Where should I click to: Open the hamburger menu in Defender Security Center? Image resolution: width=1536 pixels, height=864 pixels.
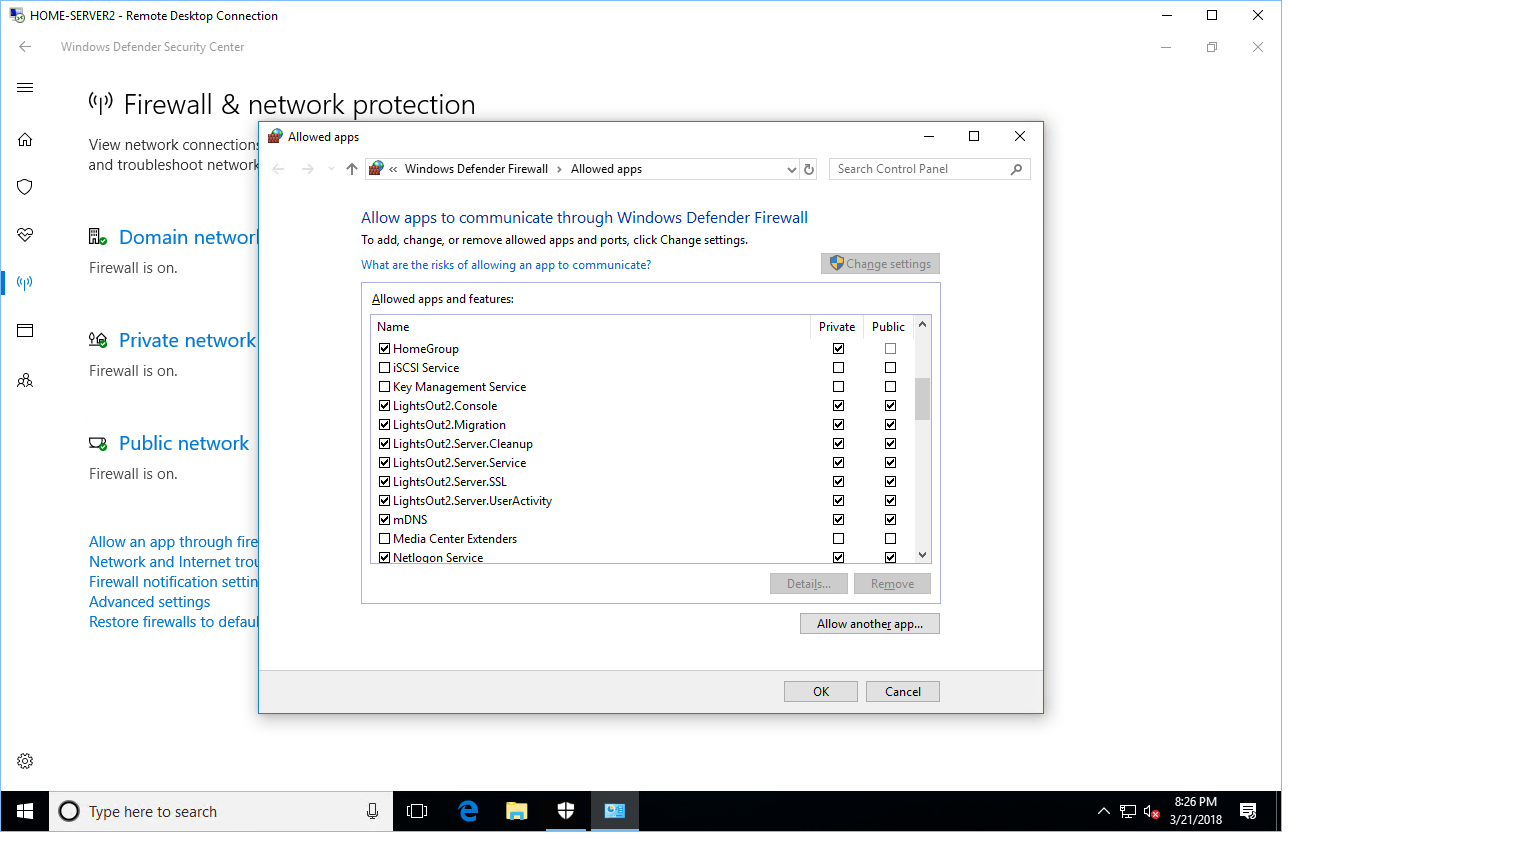coord(25,88)
